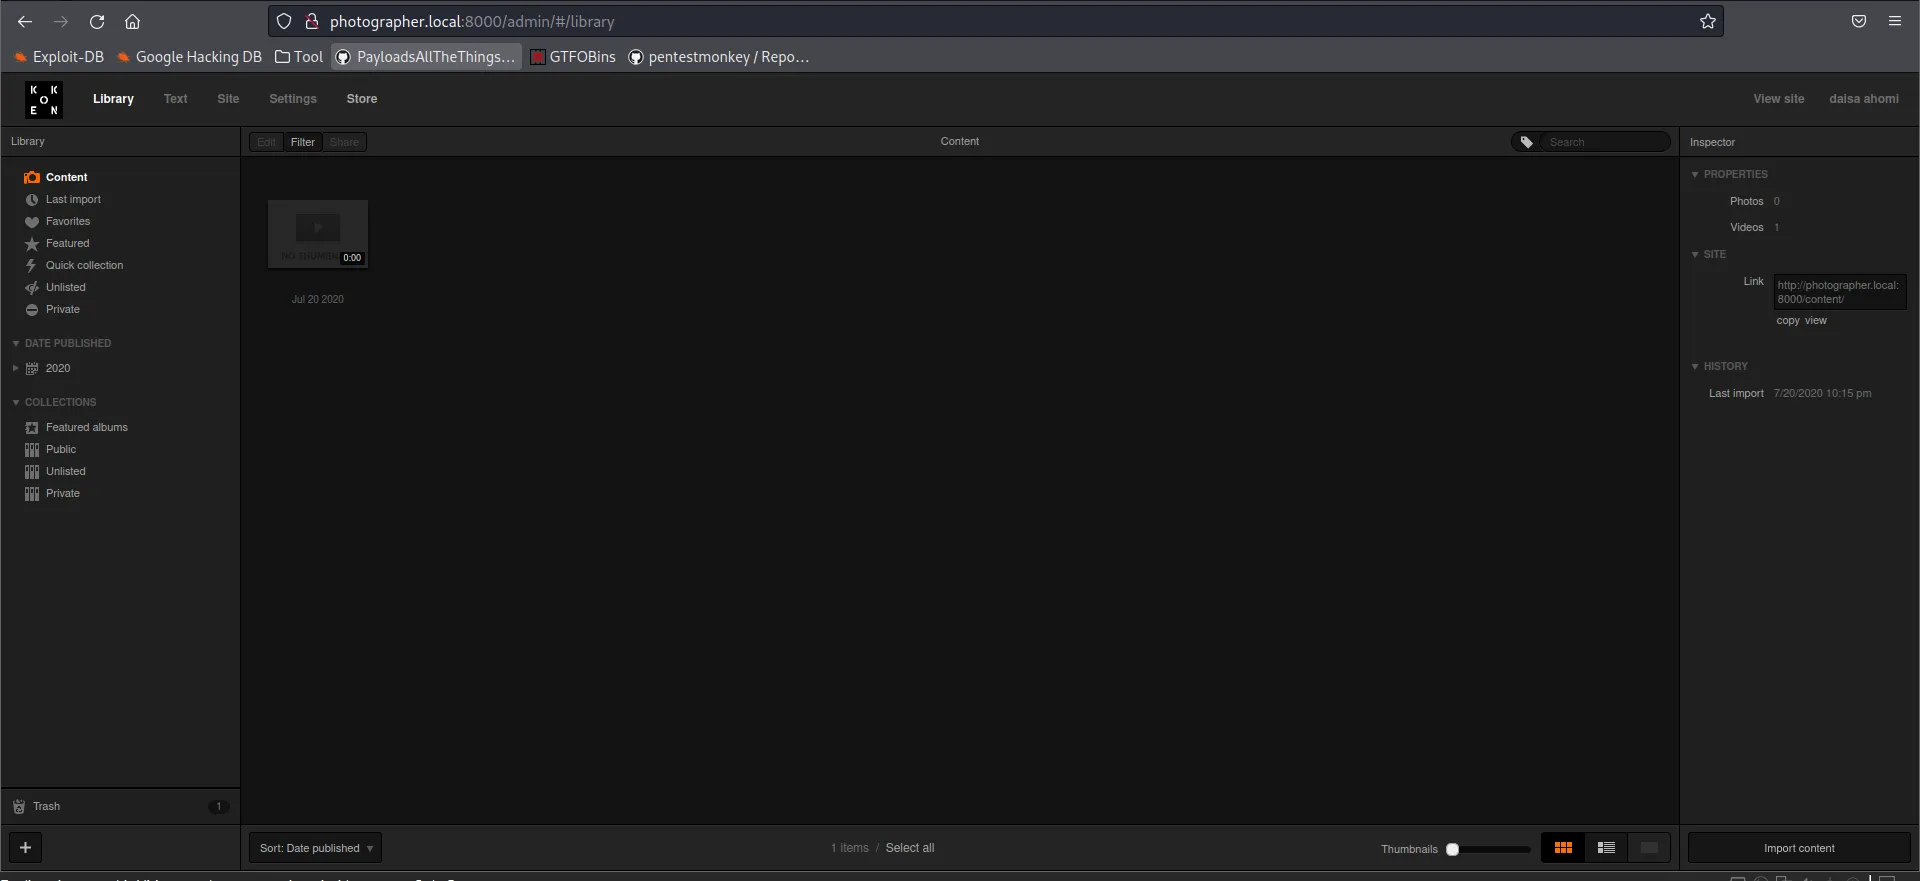Viewport: 1920px width, 881px height.
Task: Toggle the Filter button
Action: [302, 142]
